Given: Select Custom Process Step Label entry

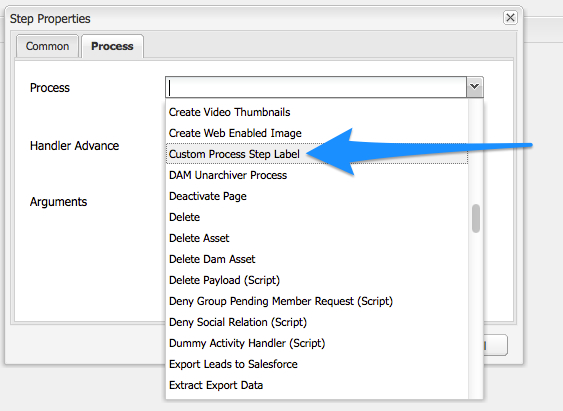Looking at the screenshot, I should point(317,154).
